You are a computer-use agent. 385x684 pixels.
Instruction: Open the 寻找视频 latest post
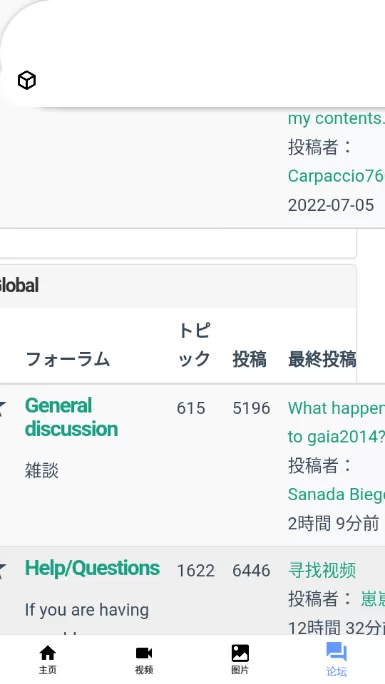pyautogui.click(x=322, y=570)
